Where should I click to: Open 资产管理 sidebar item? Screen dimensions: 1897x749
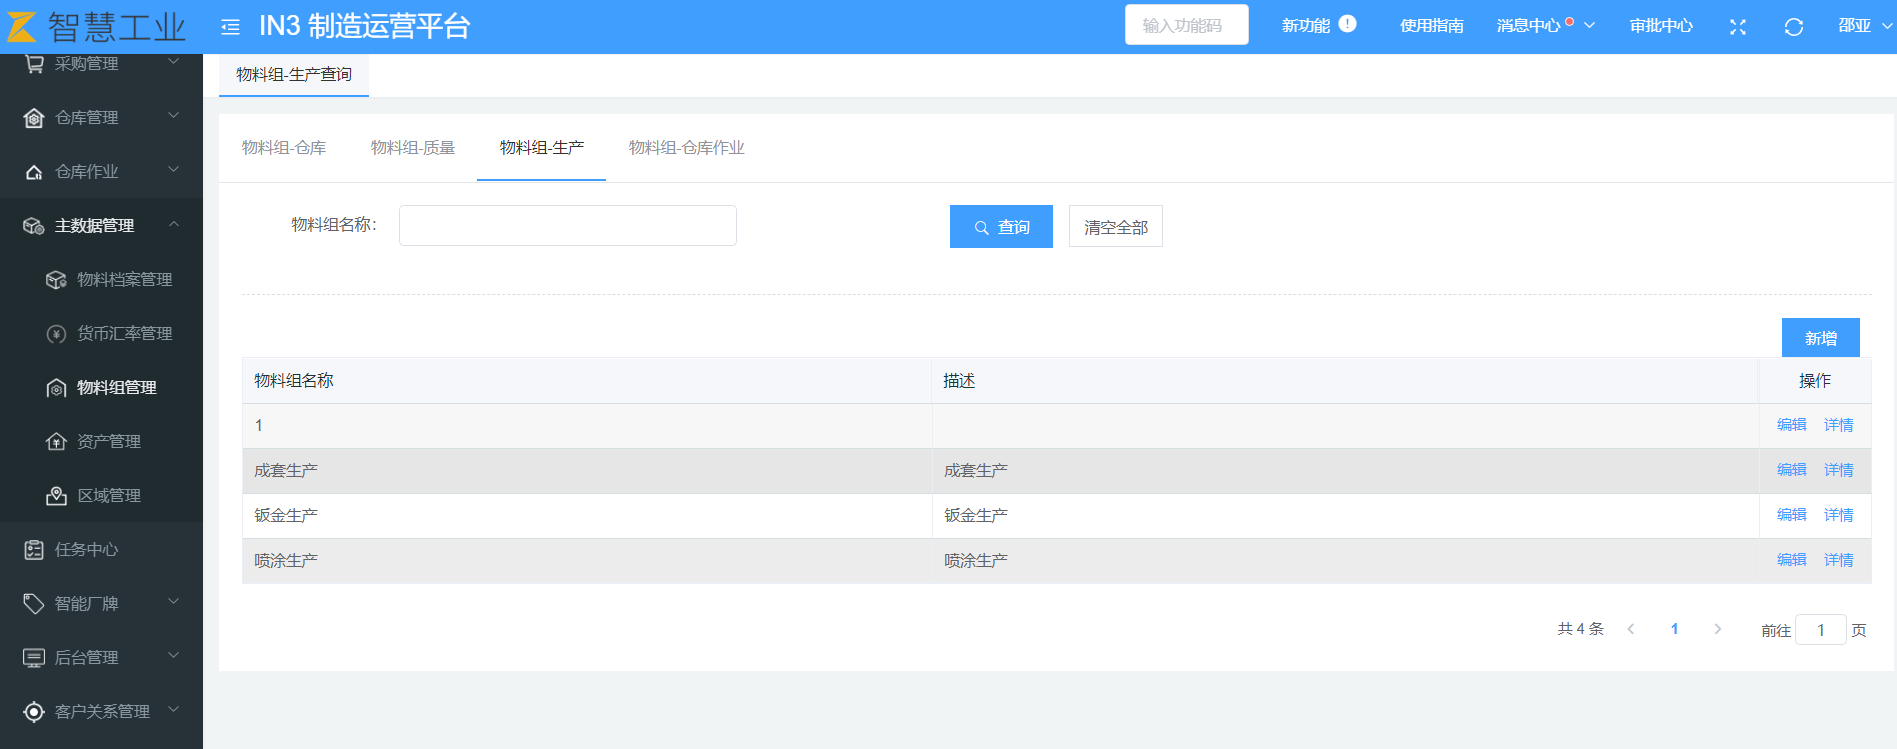point(108,442)
